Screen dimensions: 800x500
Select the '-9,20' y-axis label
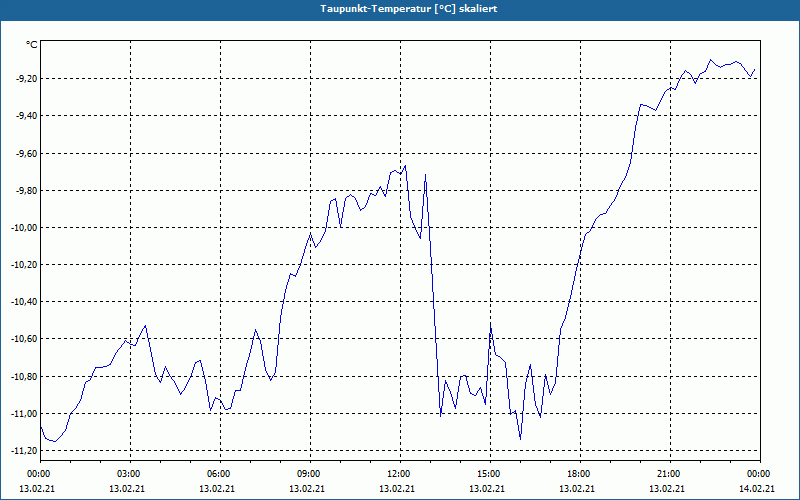pyautogui.click(x=26, y=79)
